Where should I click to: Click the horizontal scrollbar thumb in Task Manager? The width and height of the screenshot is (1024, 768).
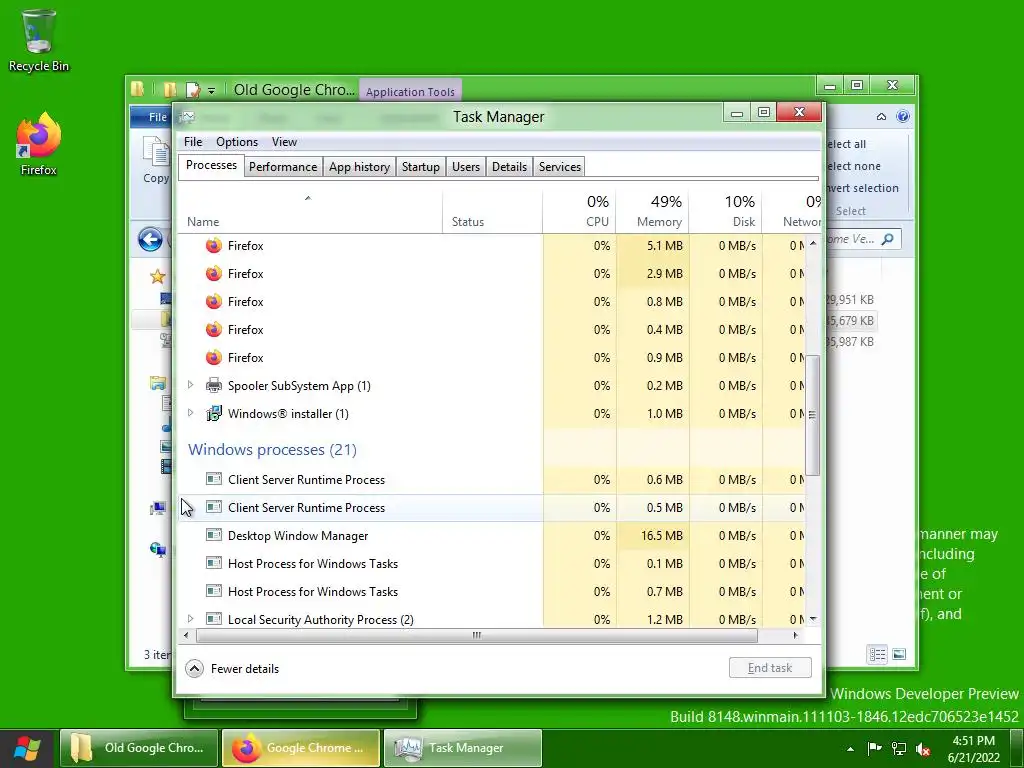(x=477, y=635)
